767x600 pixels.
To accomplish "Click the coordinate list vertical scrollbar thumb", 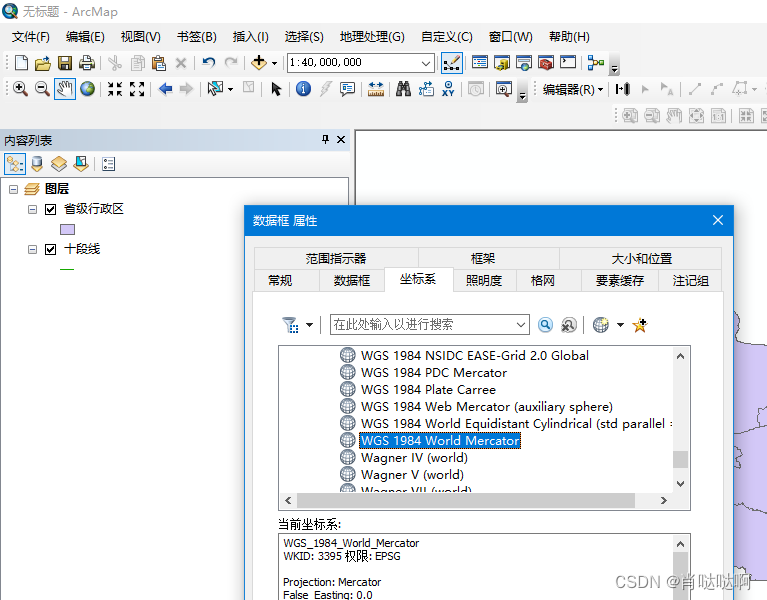I will [680, 459].
